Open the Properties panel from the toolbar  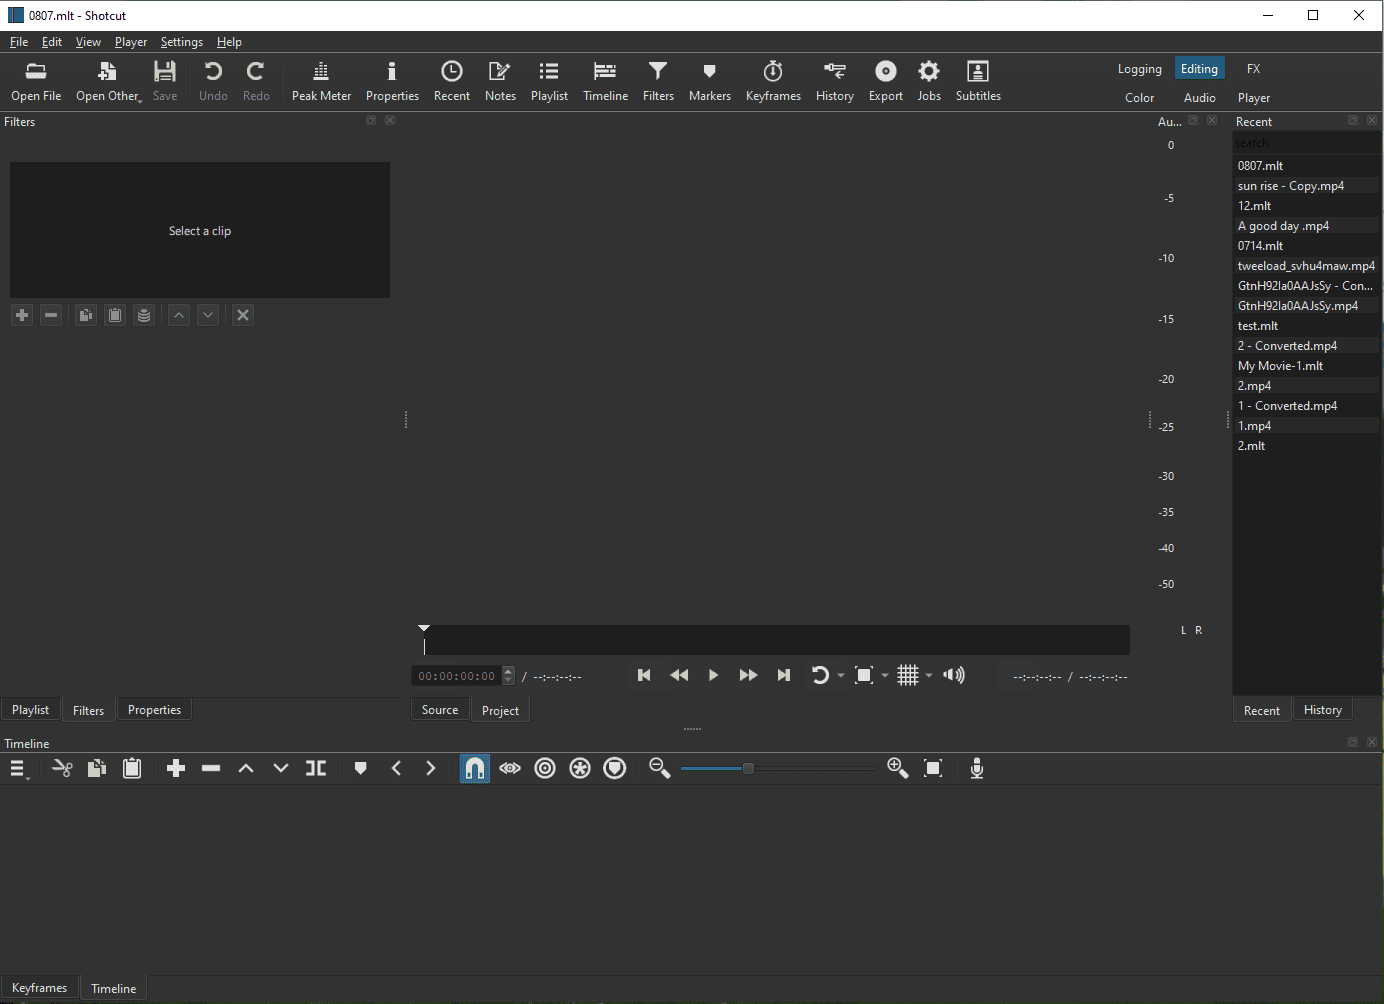[x=392, y=81]
